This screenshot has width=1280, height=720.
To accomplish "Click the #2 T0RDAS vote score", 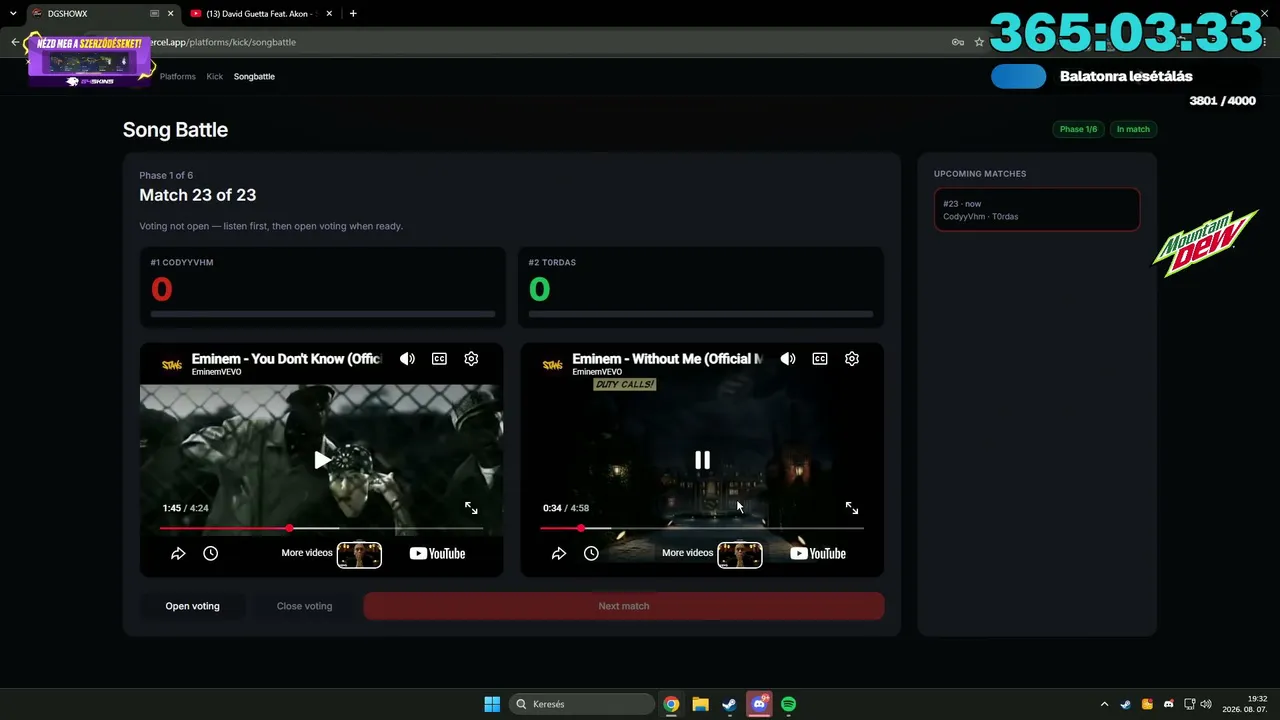I will pos(539,290).
